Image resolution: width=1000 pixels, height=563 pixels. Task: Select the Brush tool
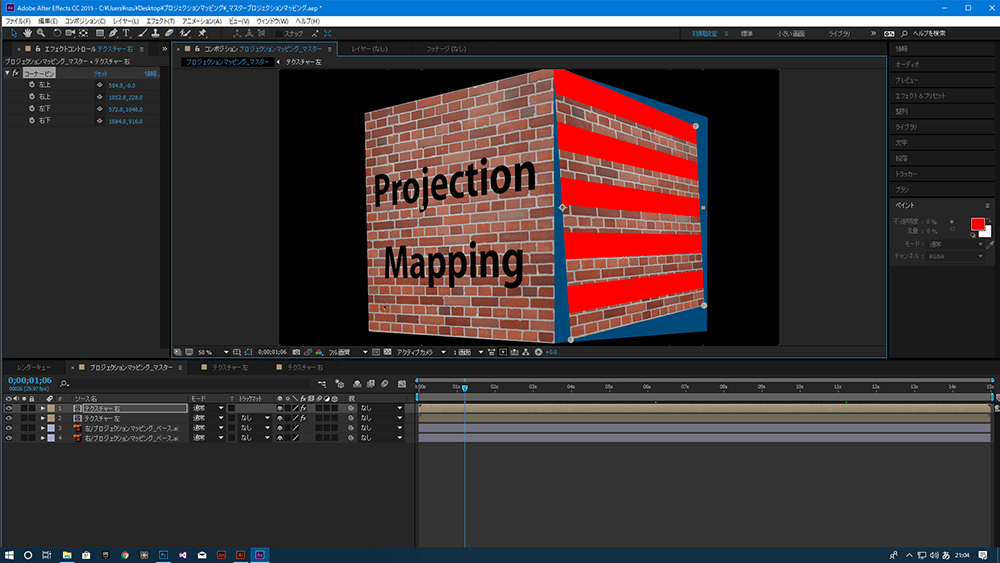tap(141, 33)
